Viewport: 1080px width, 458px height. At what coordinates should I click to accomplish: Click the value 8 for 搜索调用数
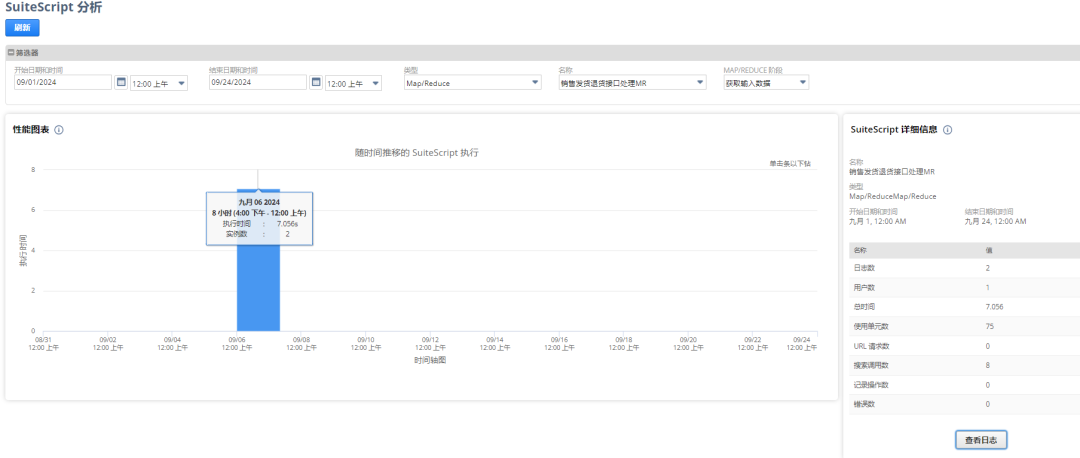988,365
